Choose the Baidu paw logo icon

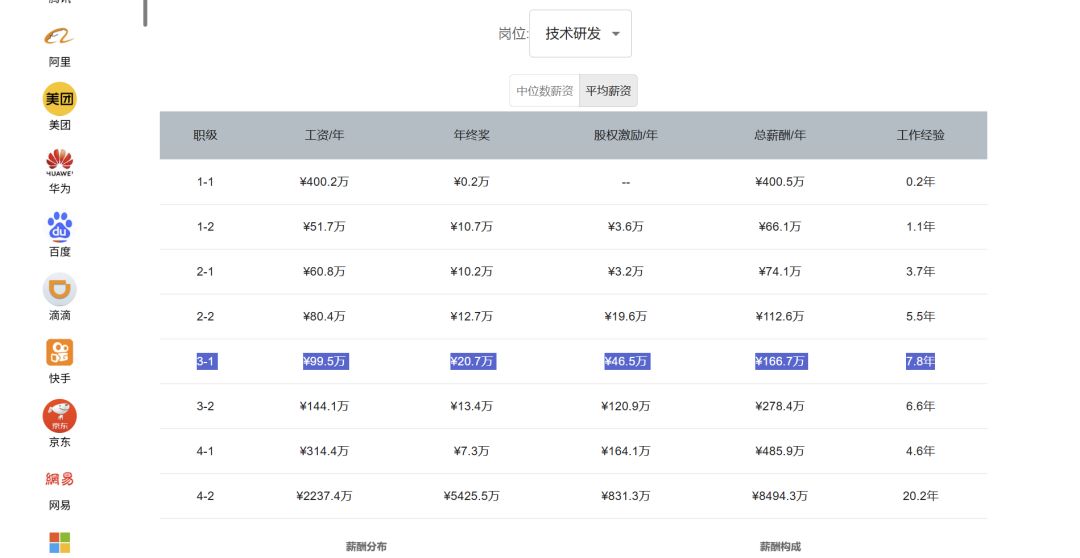59,227
